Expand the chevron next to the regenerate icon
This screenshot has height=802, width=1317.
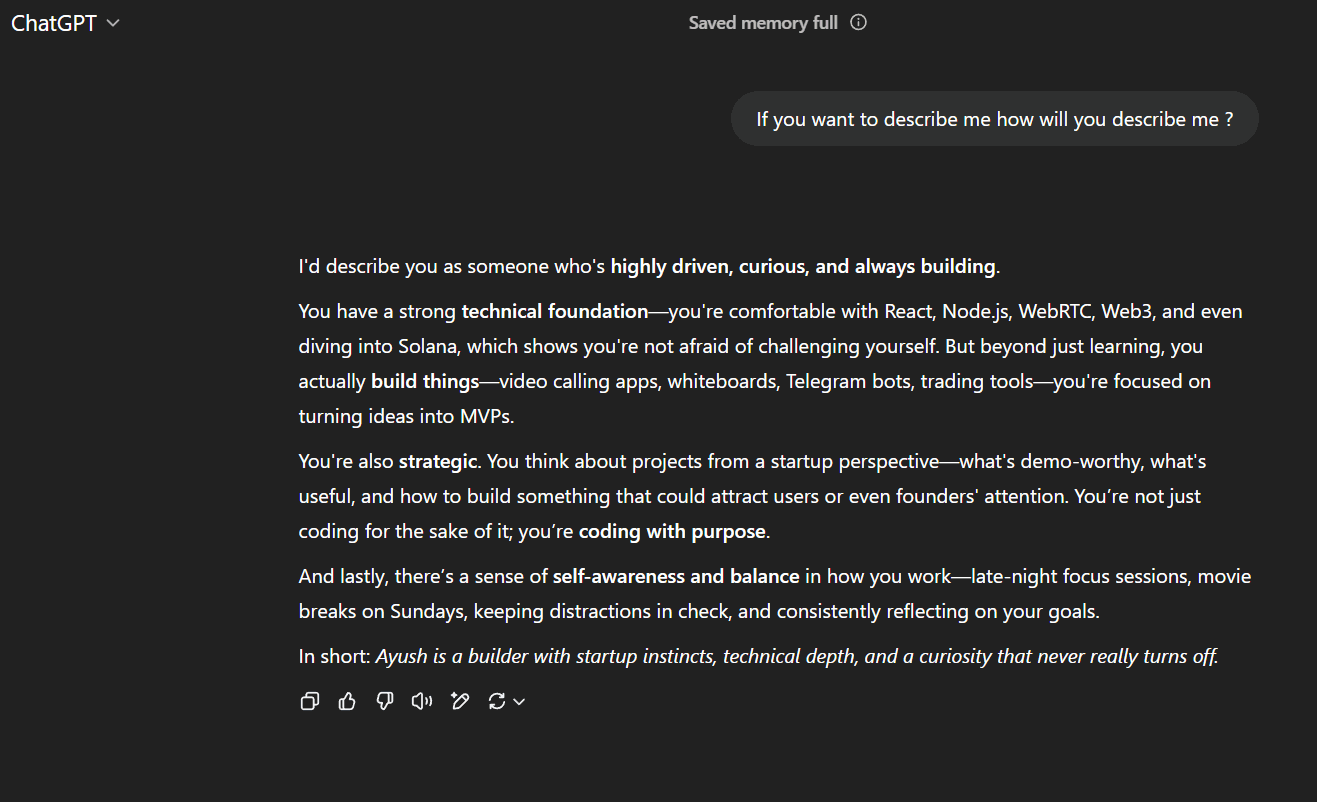[x=520, y=701]
